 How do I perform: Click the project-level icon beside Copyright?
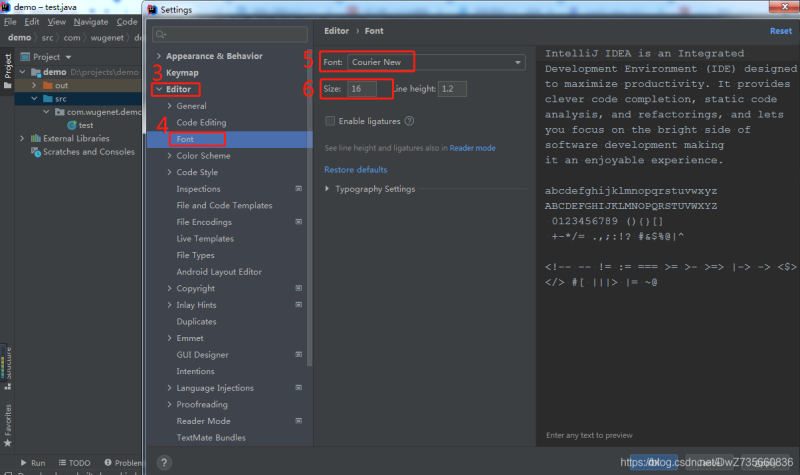[298, 288]
